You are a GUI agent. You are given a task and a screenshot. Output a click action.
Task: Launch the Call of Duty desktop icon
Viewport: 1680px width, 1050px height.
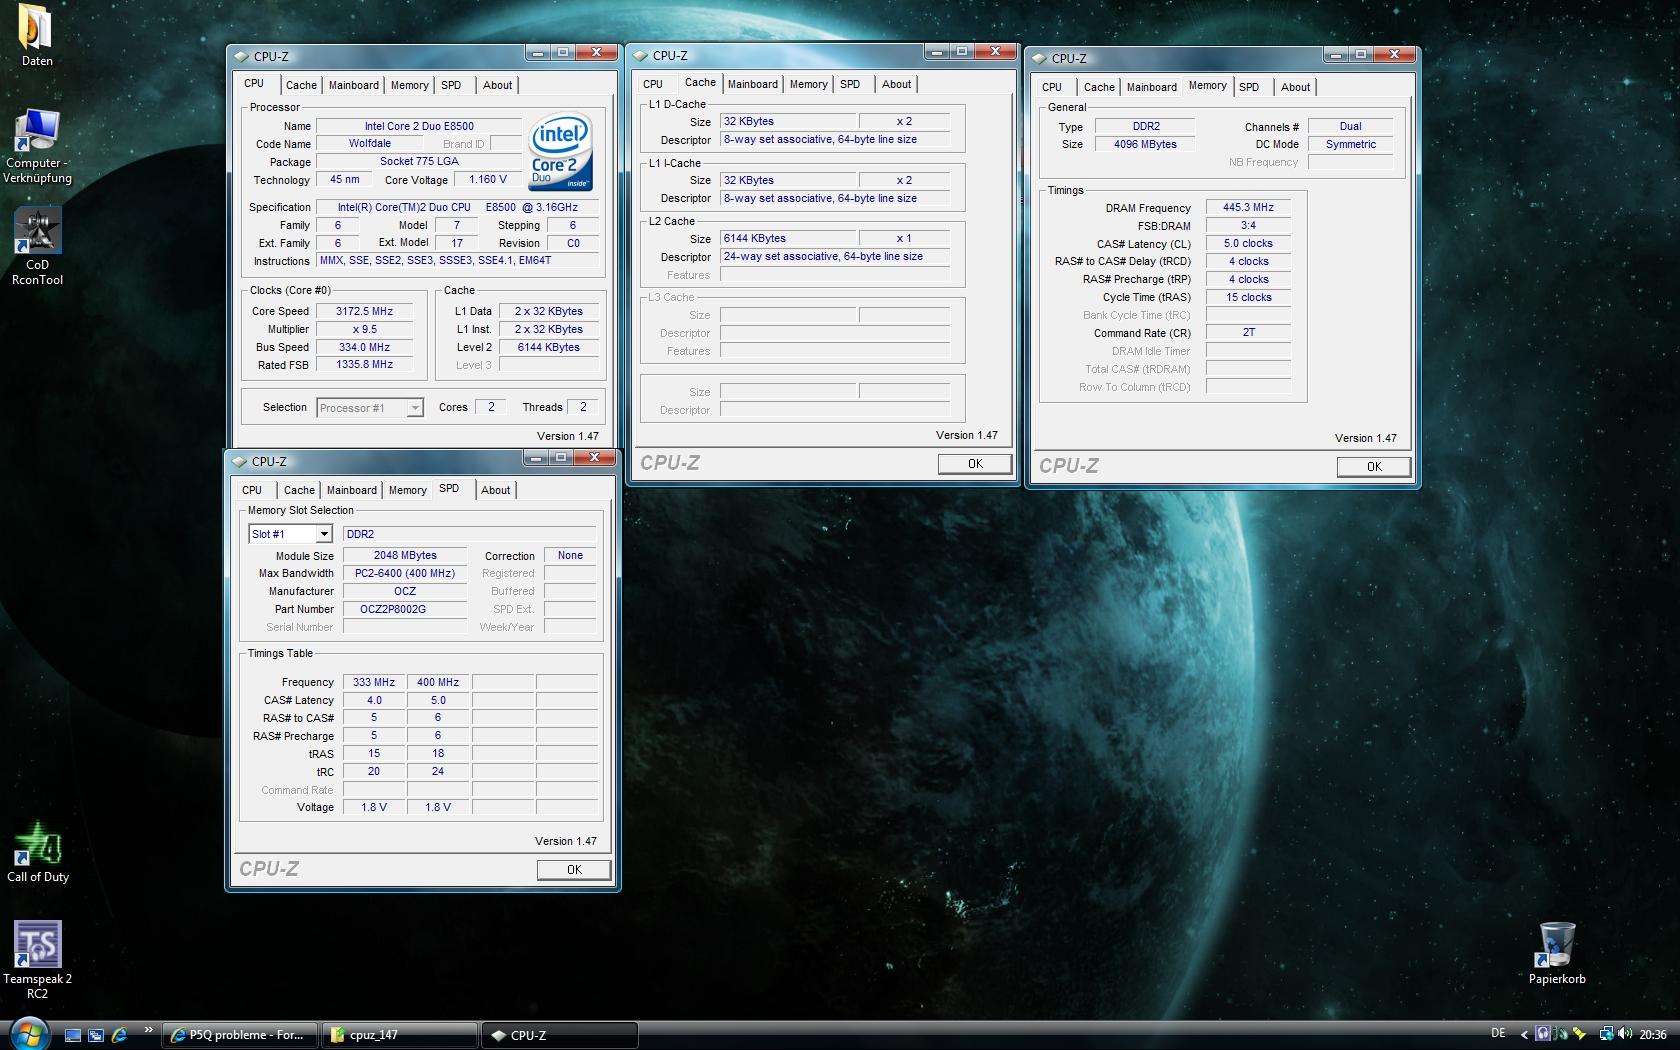(x=37, y=845)
